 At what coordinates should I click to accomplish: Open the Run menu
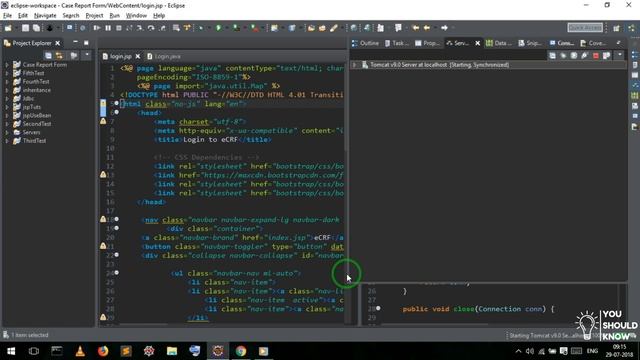point(115,16)
